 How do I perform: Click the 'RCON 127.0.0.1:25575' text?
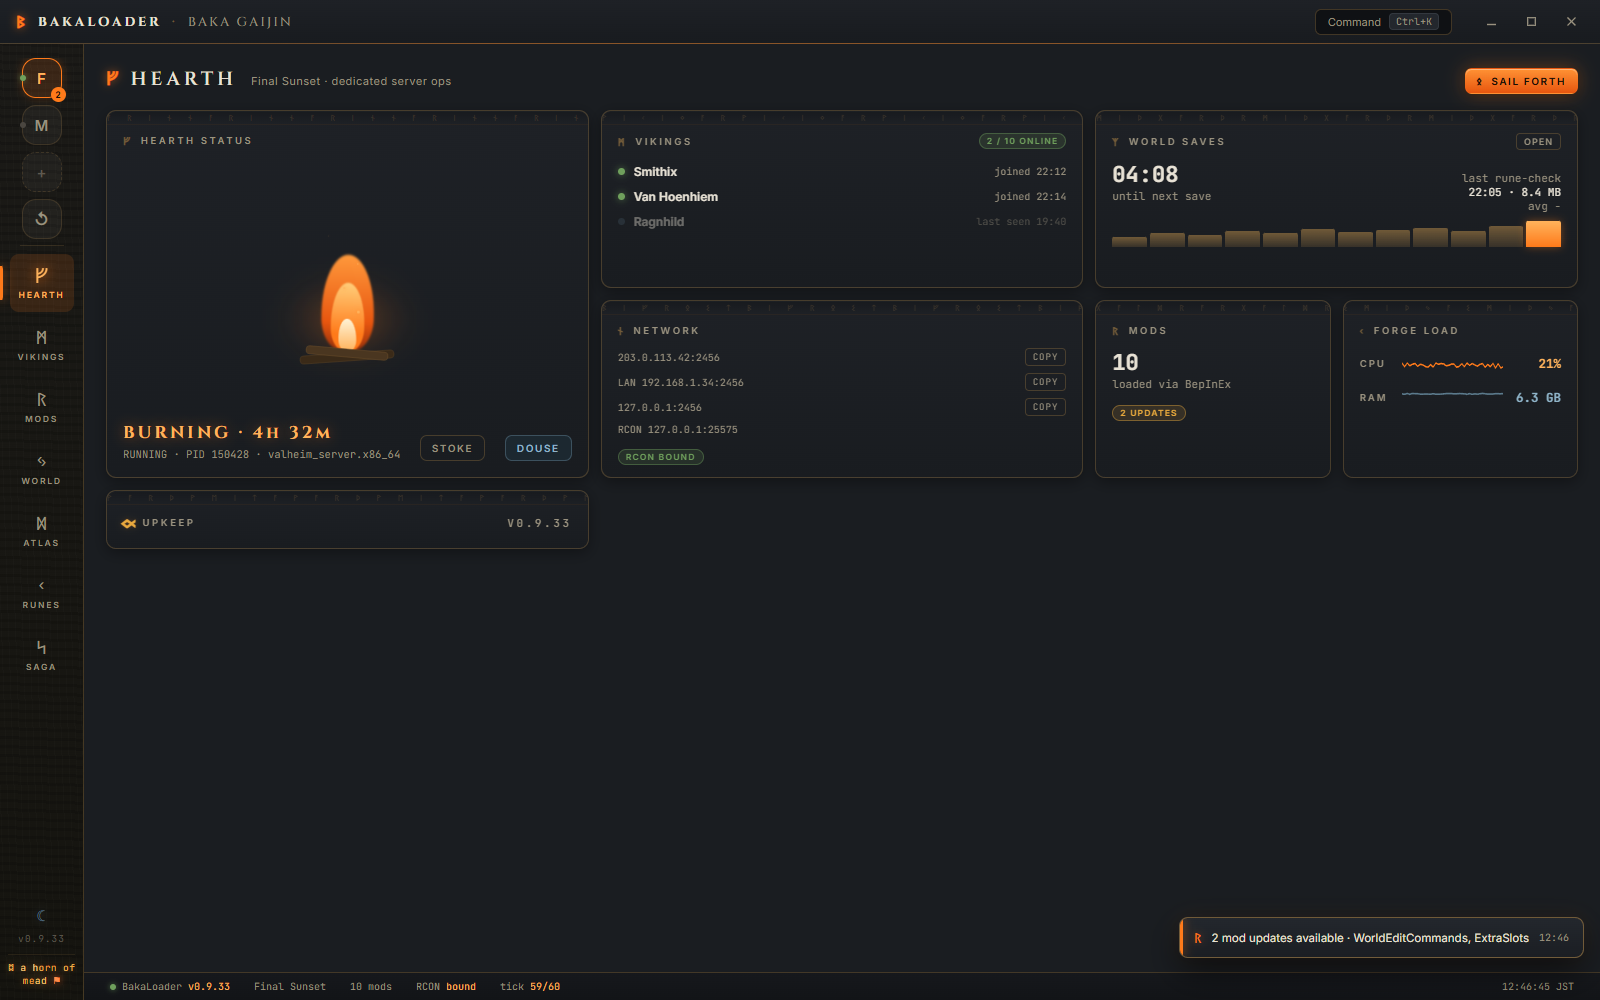(677, 430)
